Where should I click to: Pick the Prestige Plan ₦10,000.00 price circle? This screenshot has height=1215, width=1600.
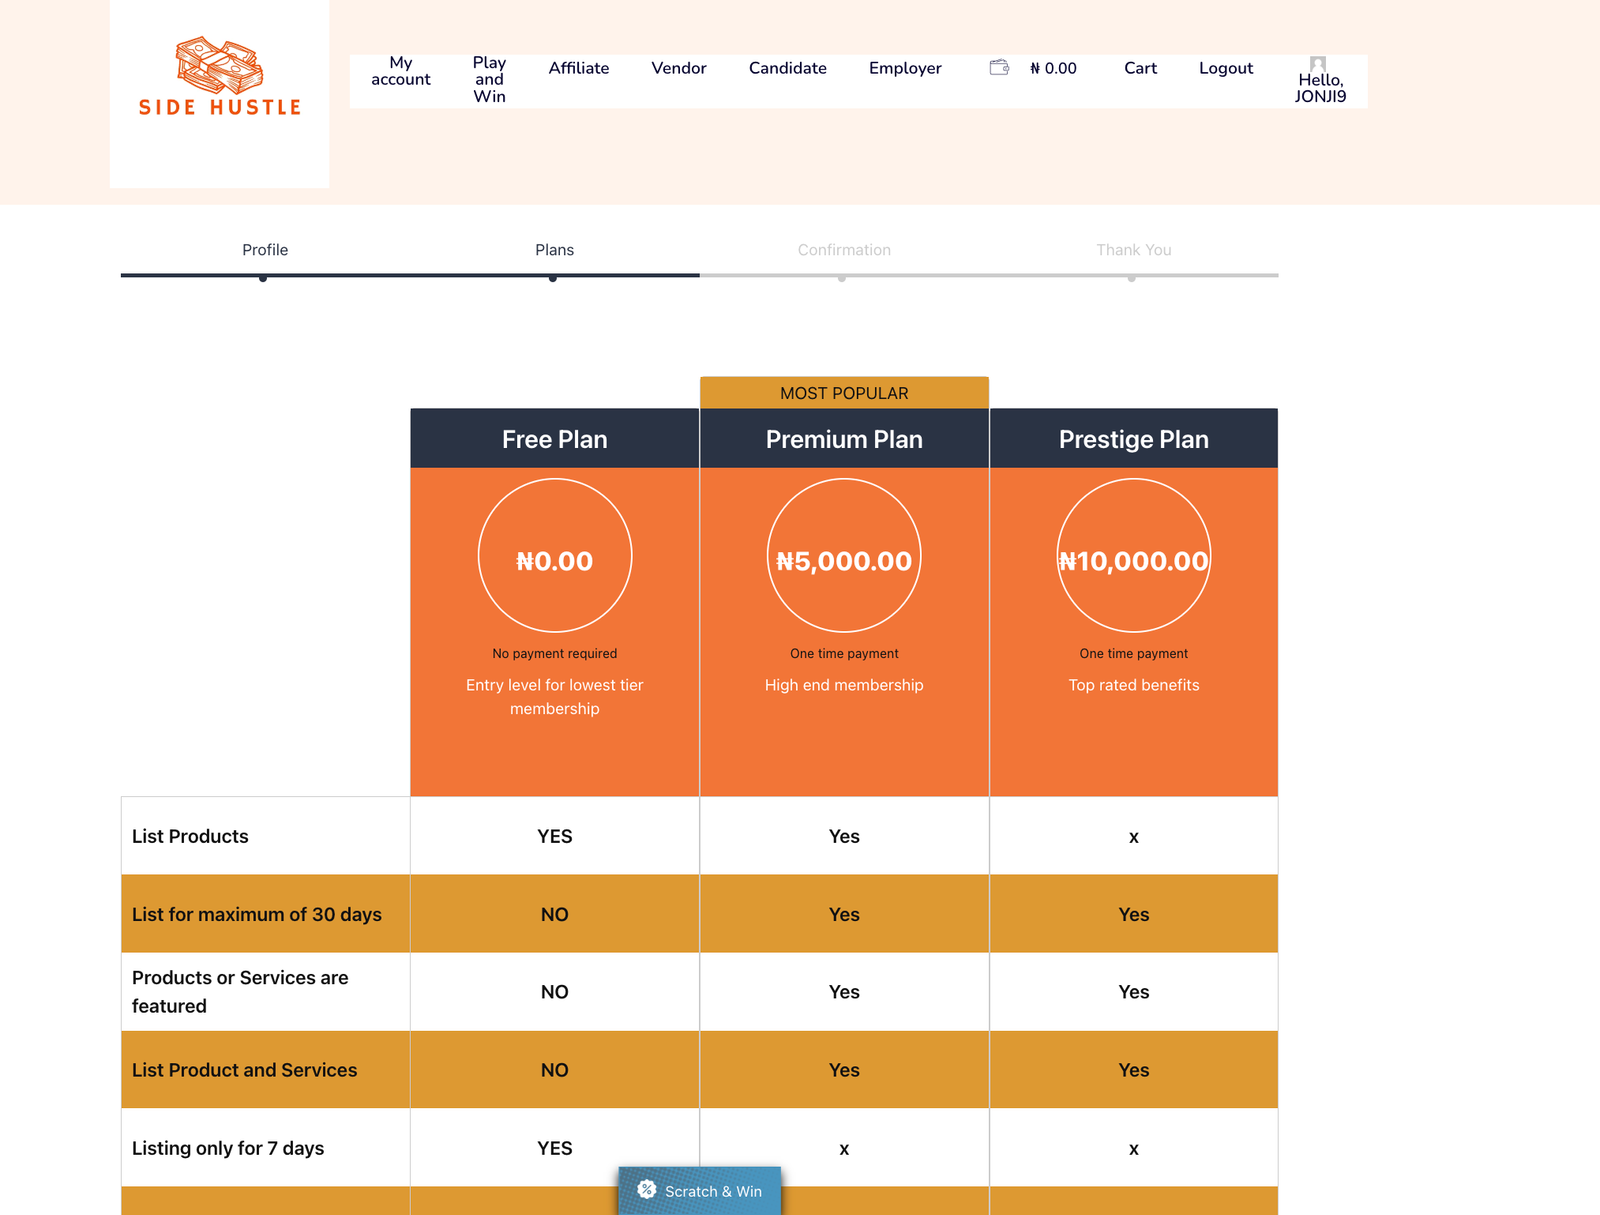coord(1133,556)
